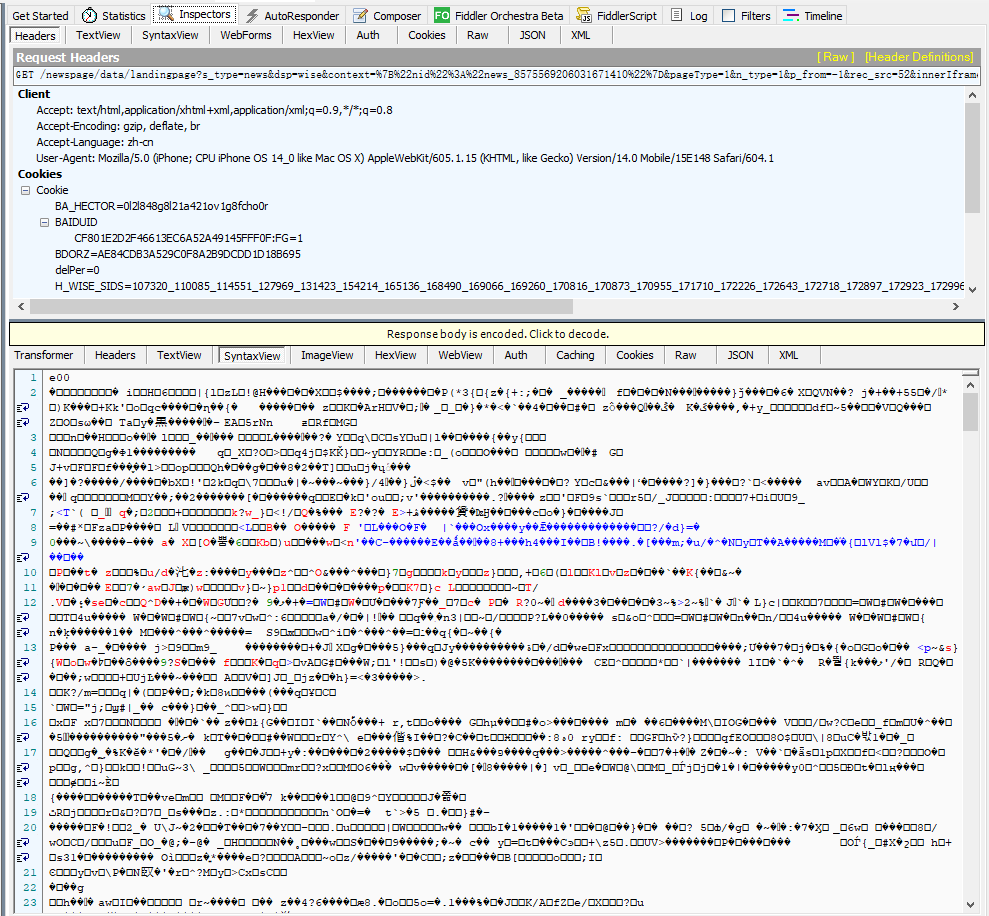The height and width of the screenshot is (916, 989).
Task: Open request SyntaxView tab
Action: pyautogui.click(x=170, y=35)
